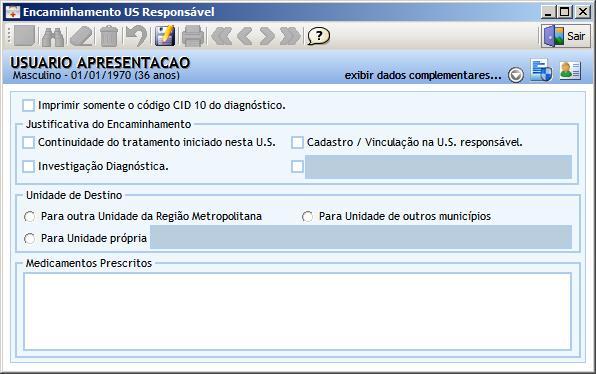Image resolution: width=596 pixels, height=374 pixels.
Task: Open the user card profile icon
Action: click(x=570, y=70)
